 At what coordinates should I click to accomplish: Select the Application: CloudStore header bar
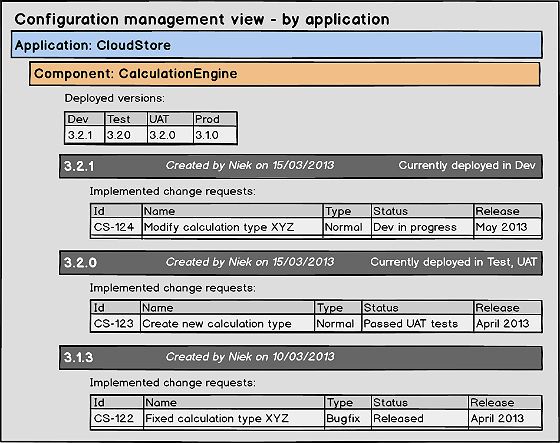(x=277, y=45)
